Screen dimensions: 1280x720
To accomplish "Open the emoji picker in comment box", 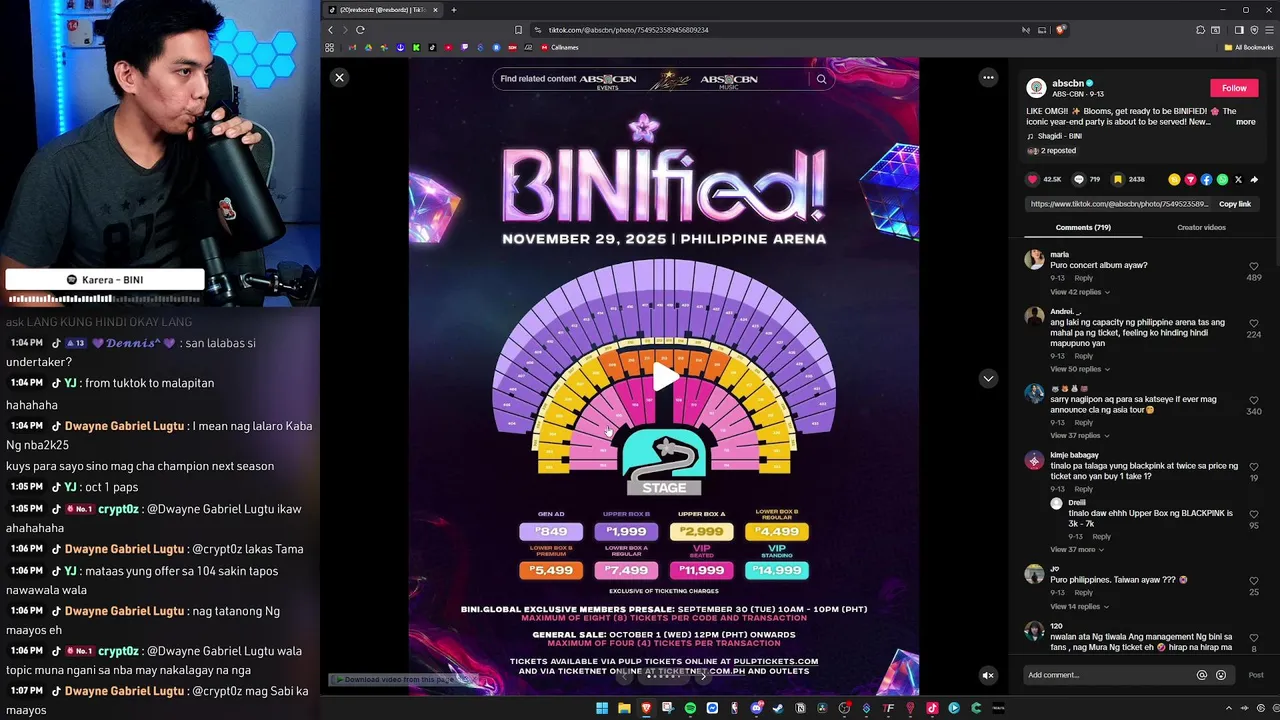I will point(1221,675).
